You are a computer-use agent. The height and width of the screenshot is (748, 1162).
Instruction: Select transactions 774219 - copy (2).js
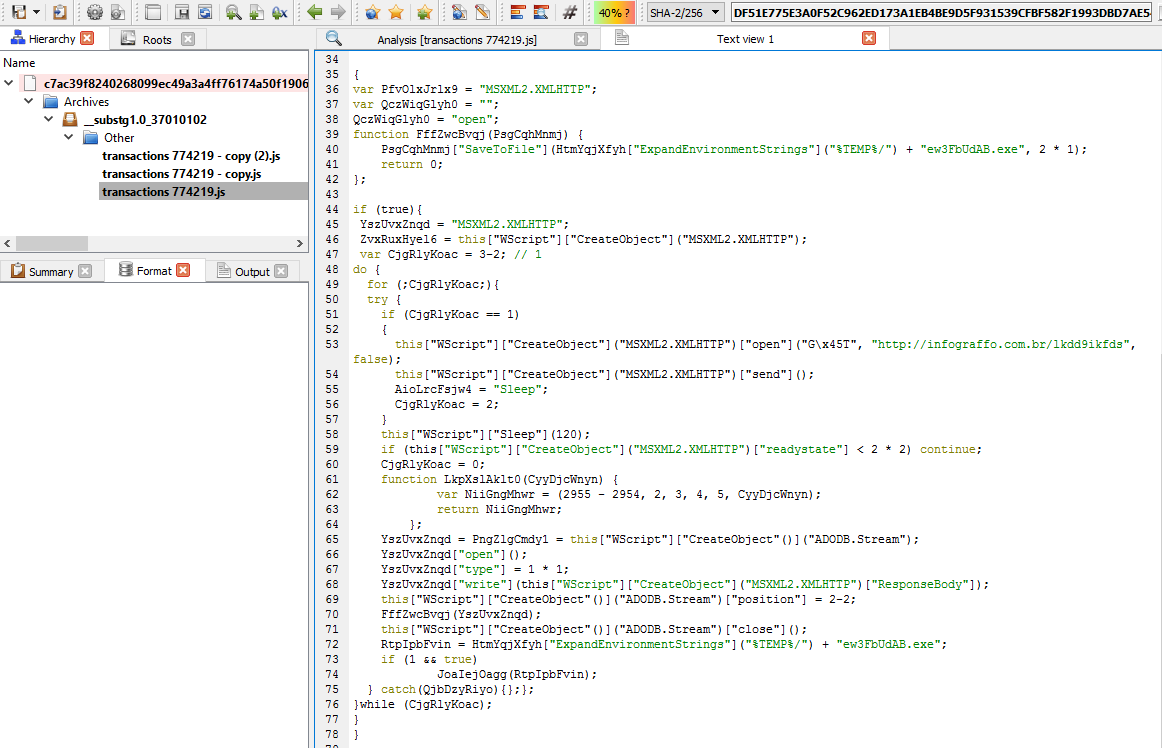click(x=190, y=156)
